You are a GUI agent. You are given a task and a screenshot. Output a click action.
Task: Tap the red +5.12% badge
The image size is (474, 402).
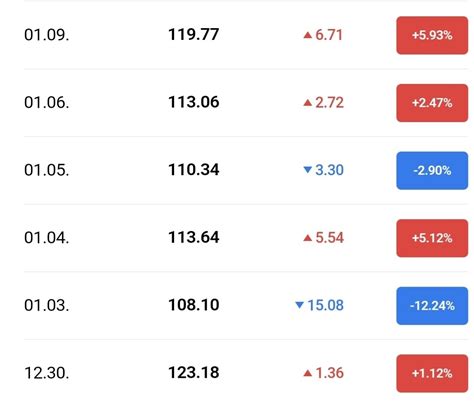432,238
